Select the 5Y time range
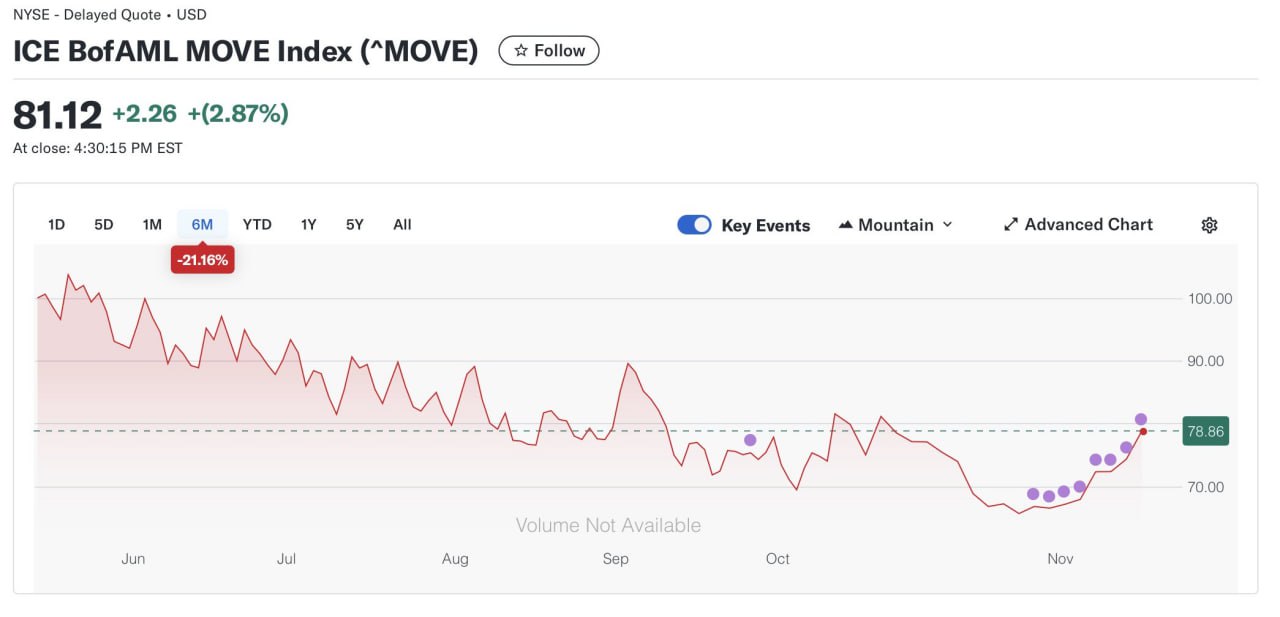Image resolution: width=1280 pixels, height=617 pixels. coord(355,225)
